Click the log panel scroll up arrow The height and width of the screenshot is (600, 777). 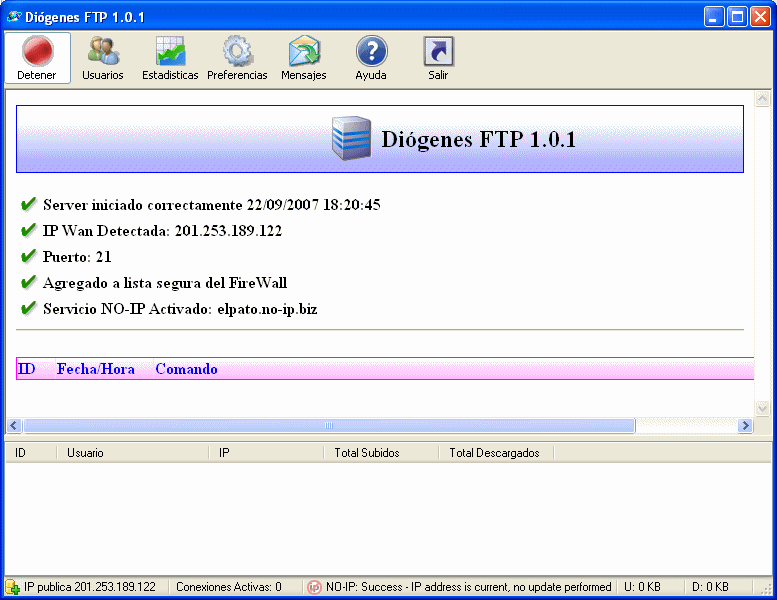tap(762, 100)
